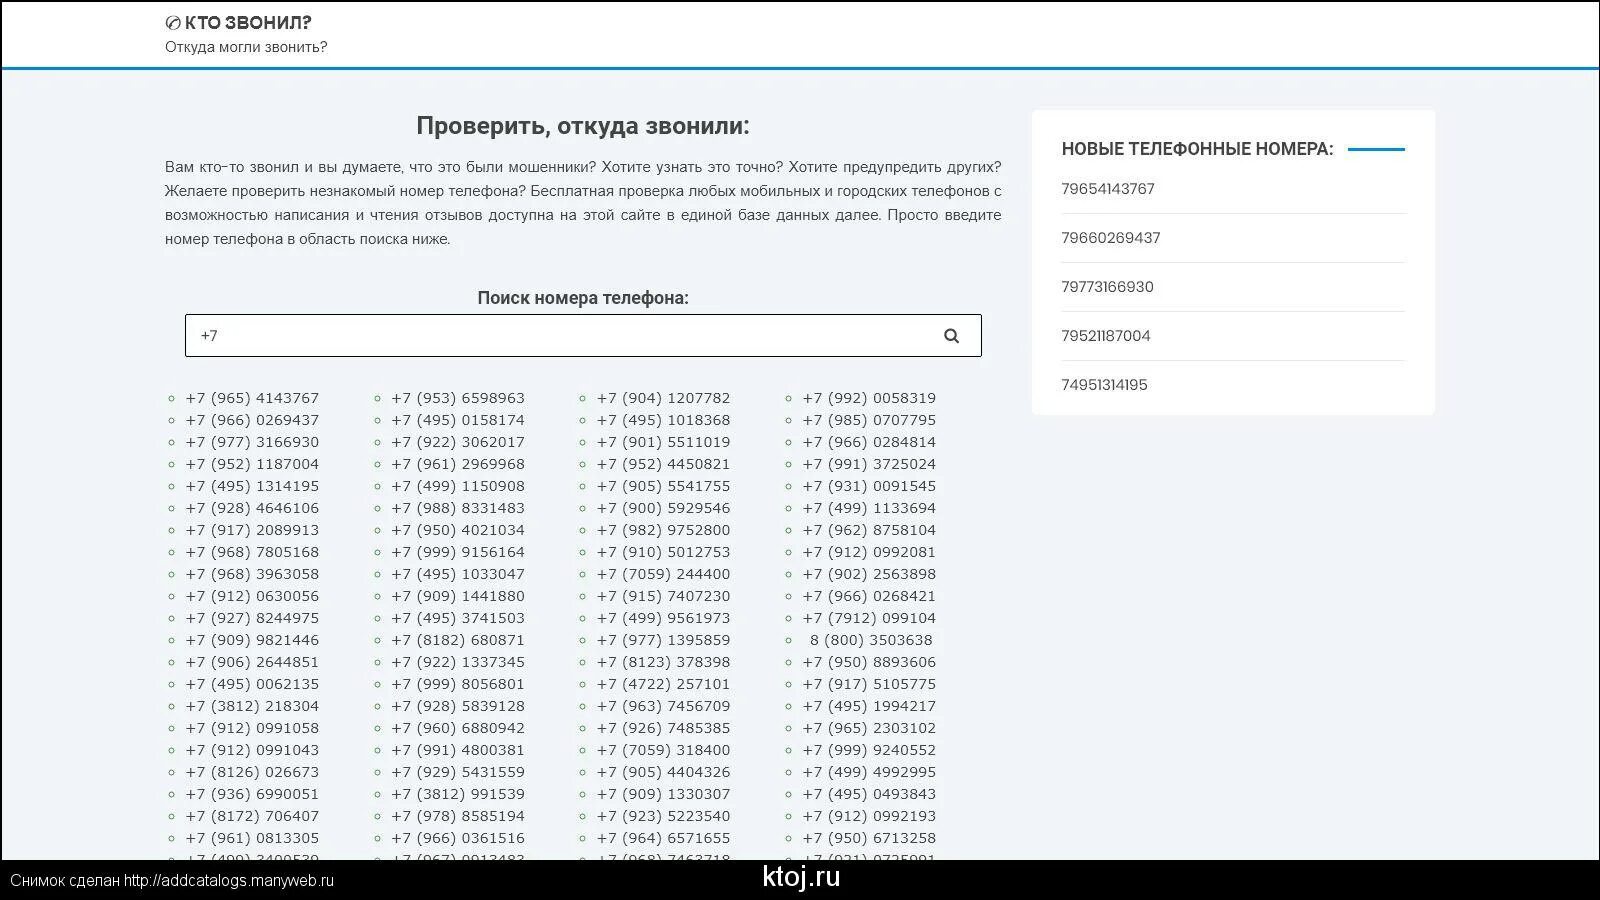
Task: Open number +7 (917) 2089913
Action: click(252, 530)
